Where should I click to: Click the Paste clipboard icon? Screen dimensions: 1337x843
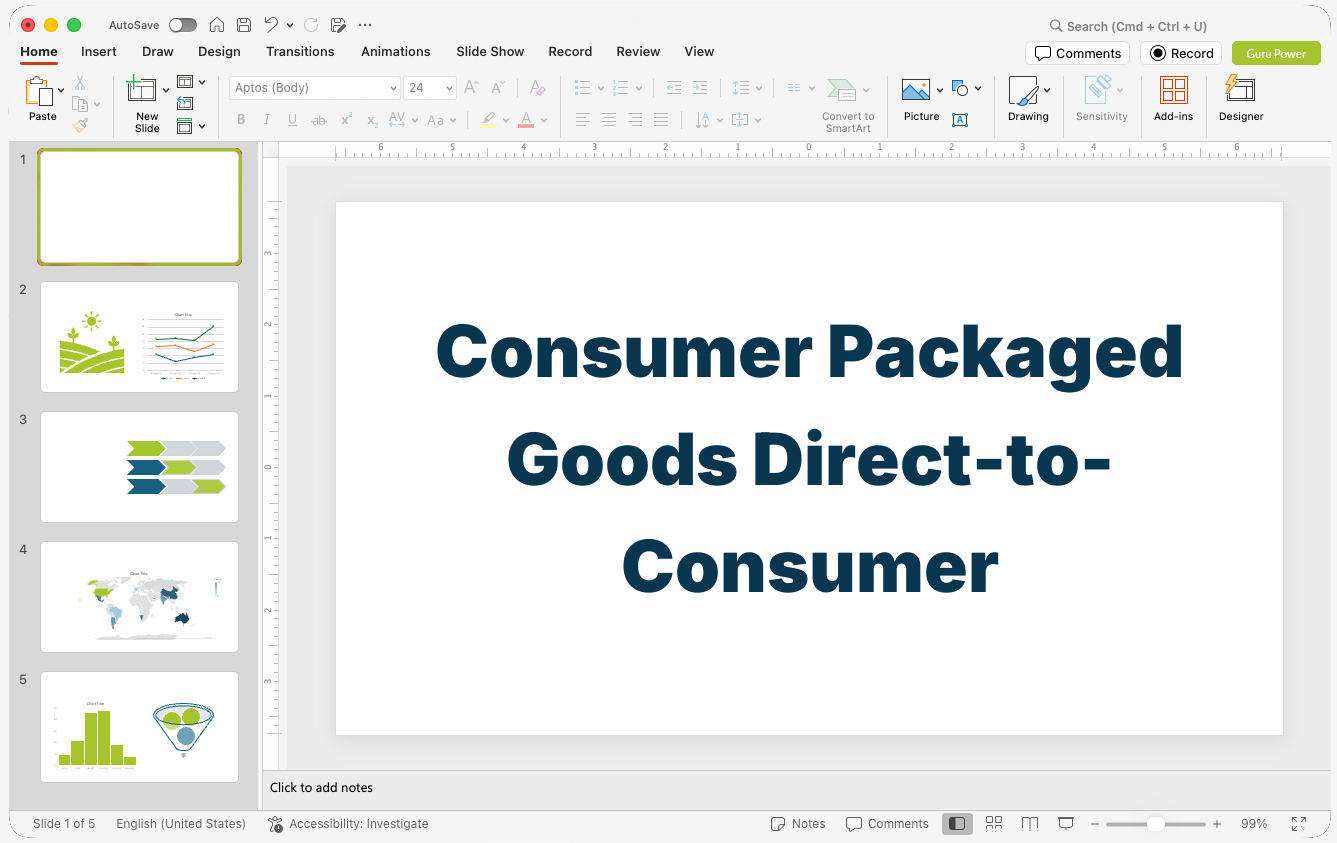coord(39,92)
